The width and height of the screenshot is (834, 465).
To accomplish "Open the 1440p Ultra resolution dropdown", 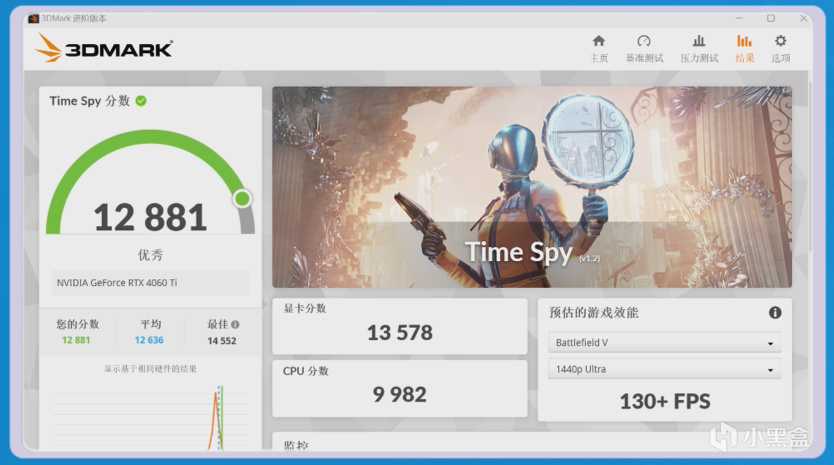I will point(664,369).
